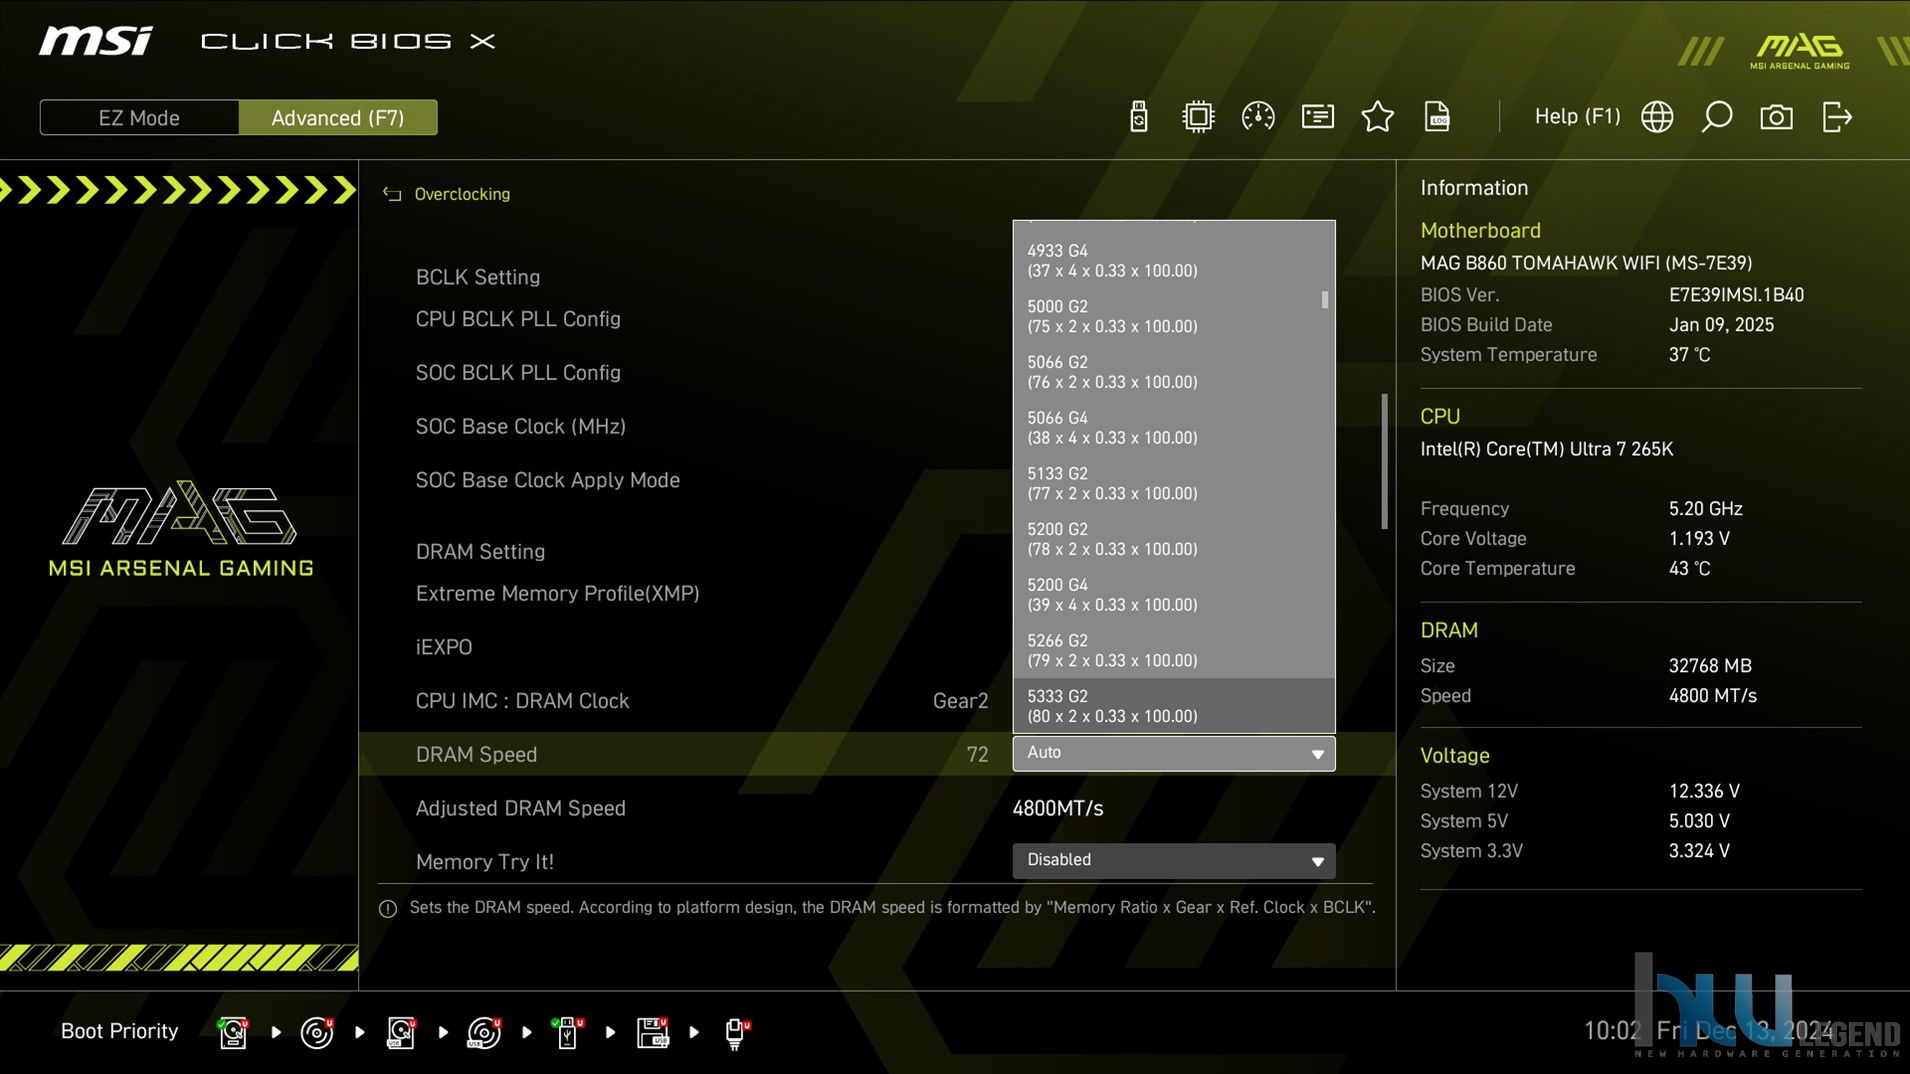Select the Memory Try It! setting label
The width and height of the screenshot is (1910, 1074).
[x=484, y=862]
